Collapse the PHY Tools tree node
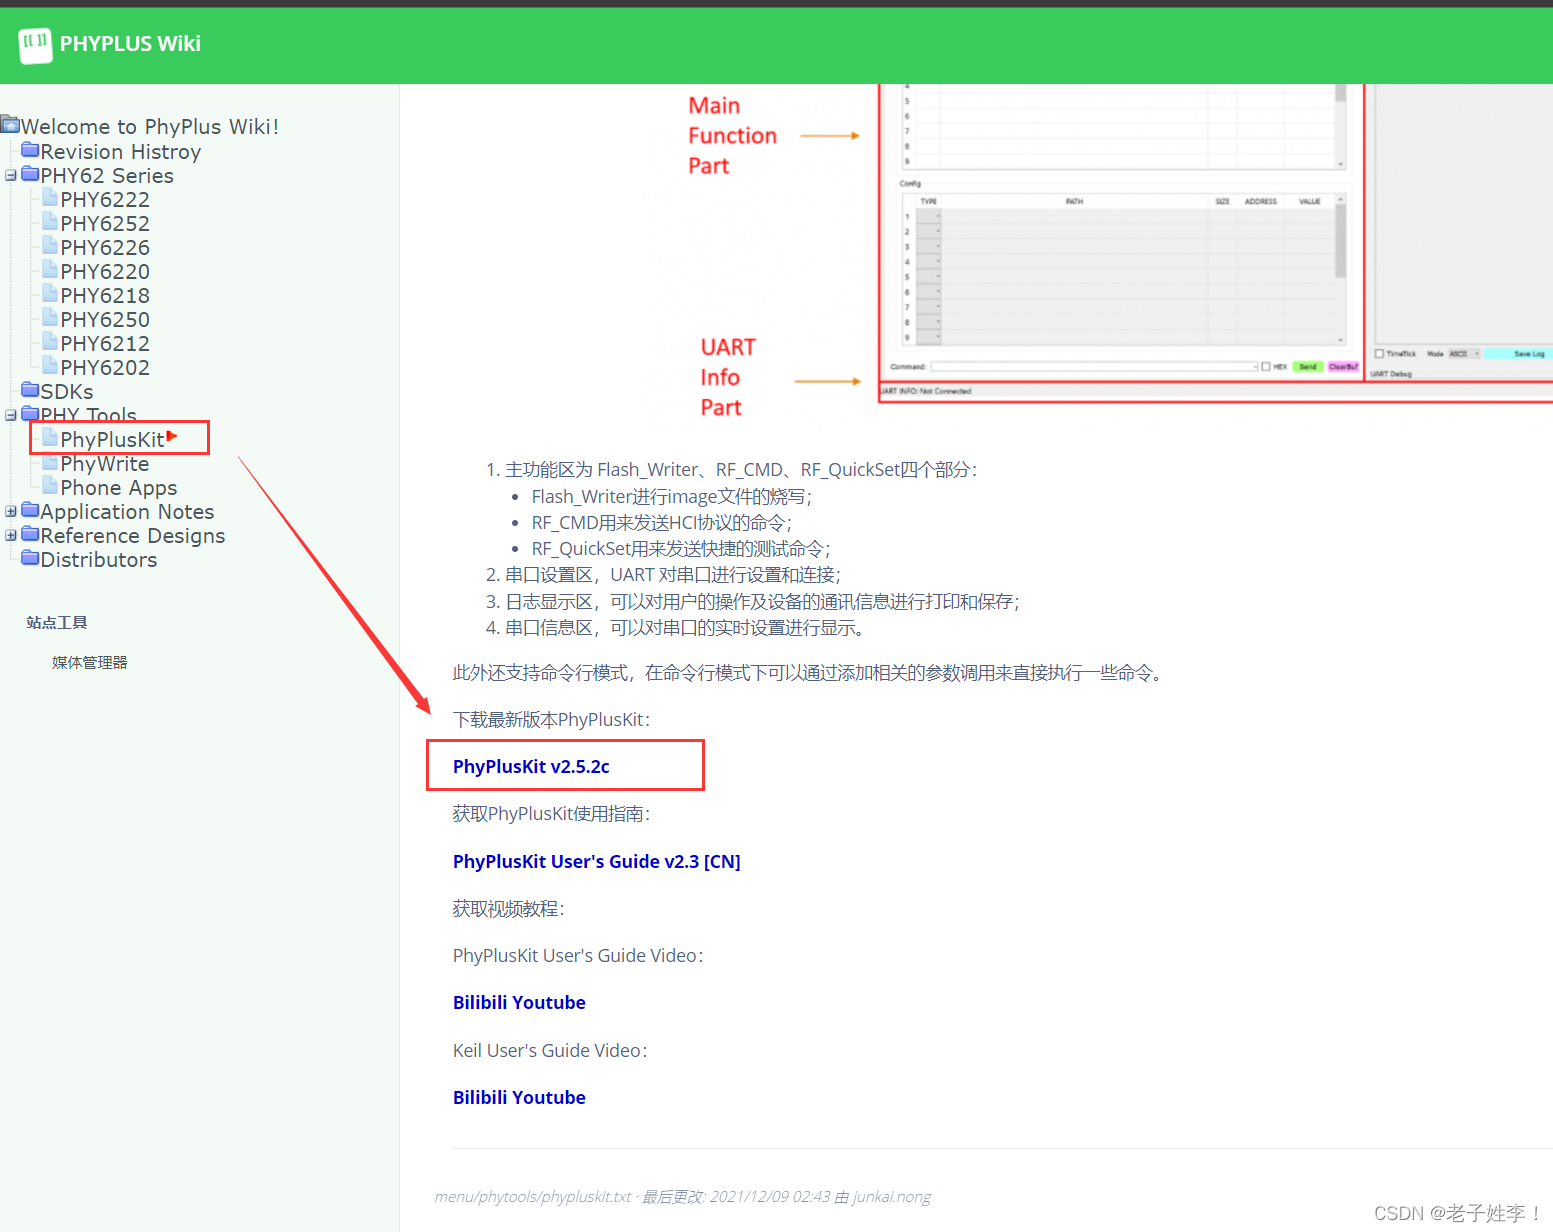Screen dimensions: 1553x1232 coord(11,415)
